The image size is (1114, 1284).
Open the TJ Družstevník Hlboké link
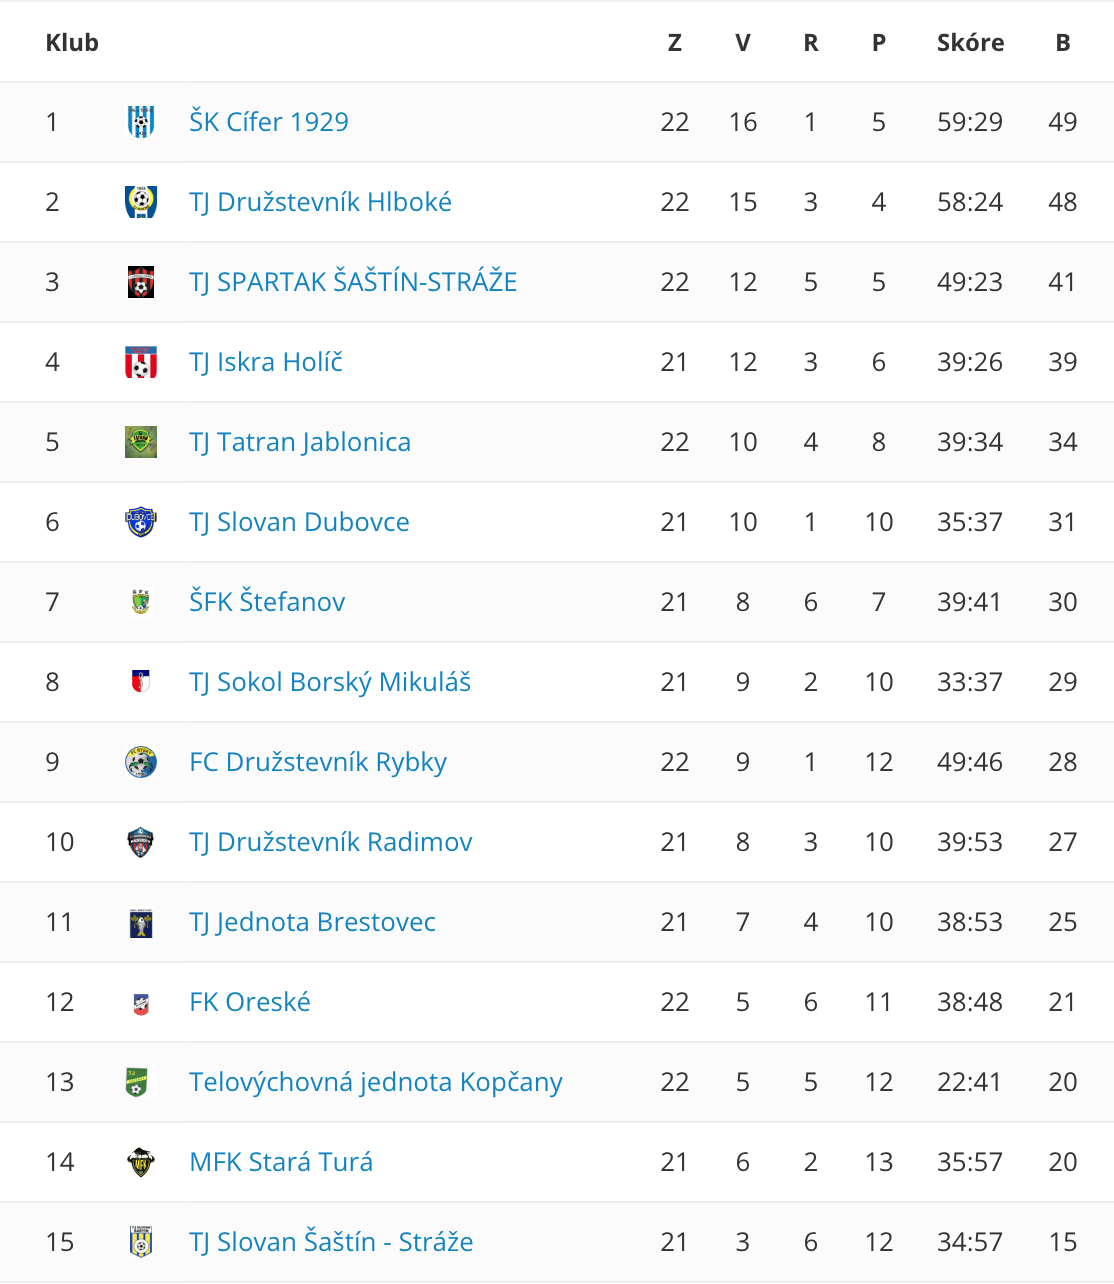[x=320, y=202]
